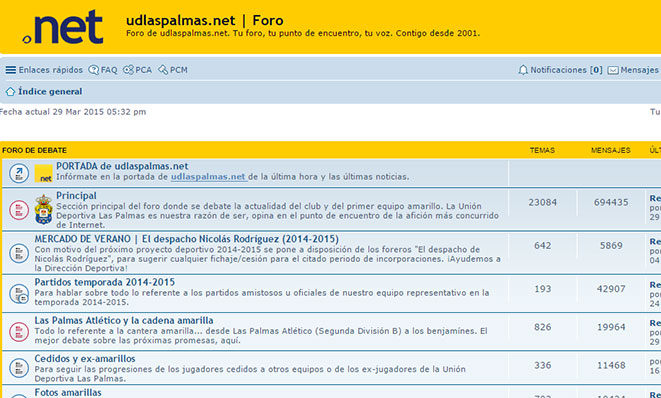Screen dimensions: 661x398
Task: Click the Notificaciones bell icon
Action: click(523, 70)
